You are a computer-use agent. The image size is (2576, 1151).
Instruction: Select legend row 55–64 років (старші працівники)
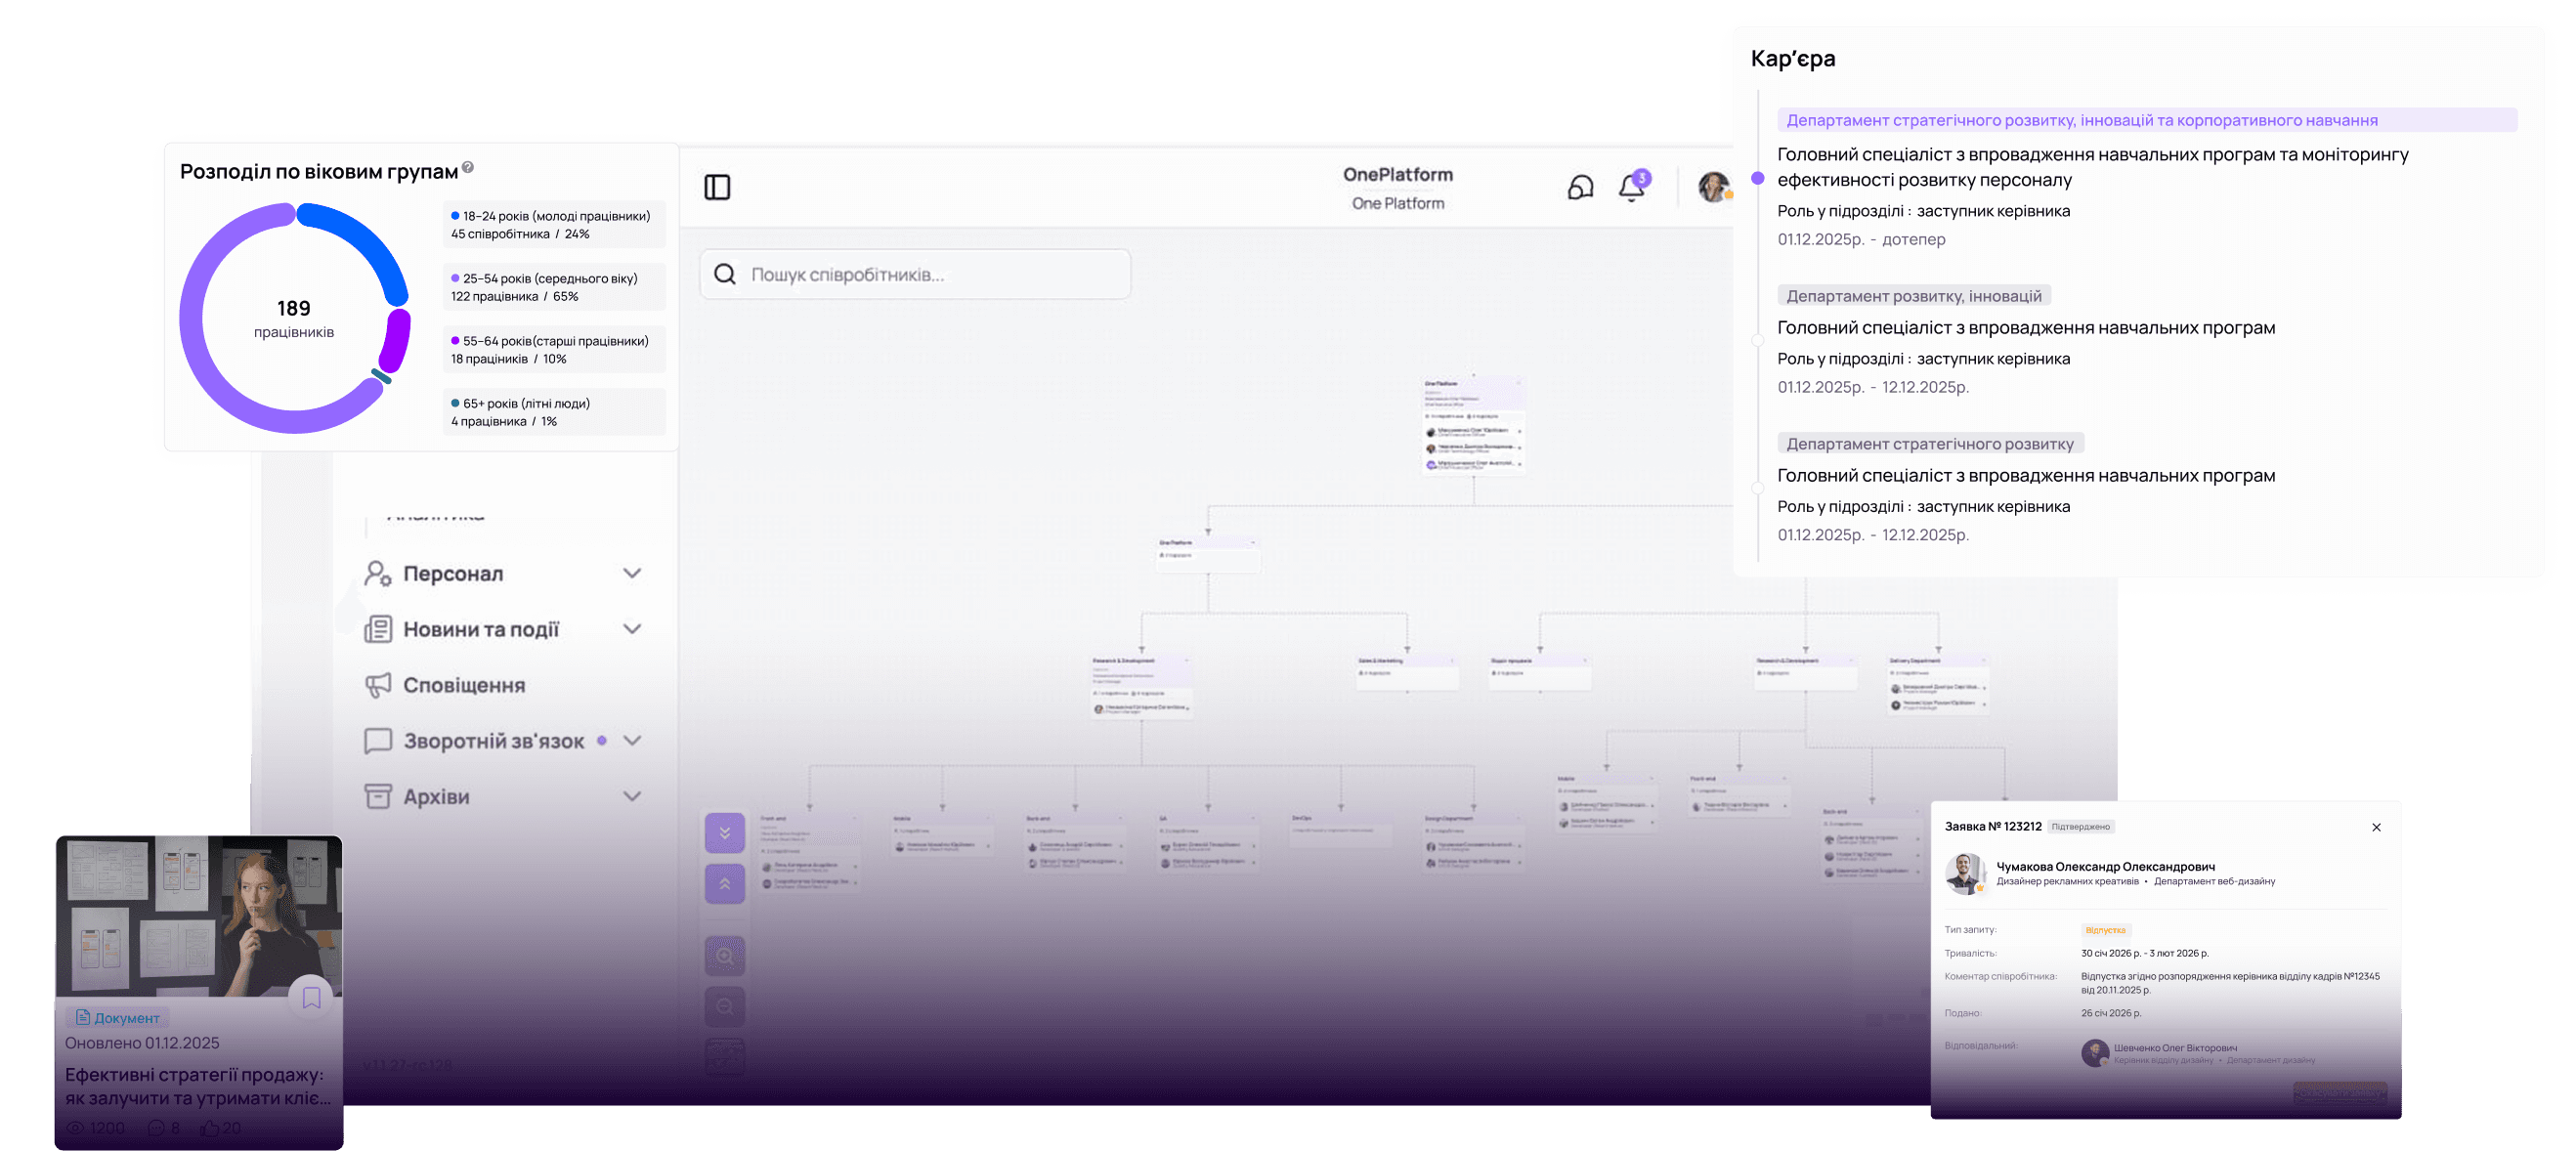554,350
